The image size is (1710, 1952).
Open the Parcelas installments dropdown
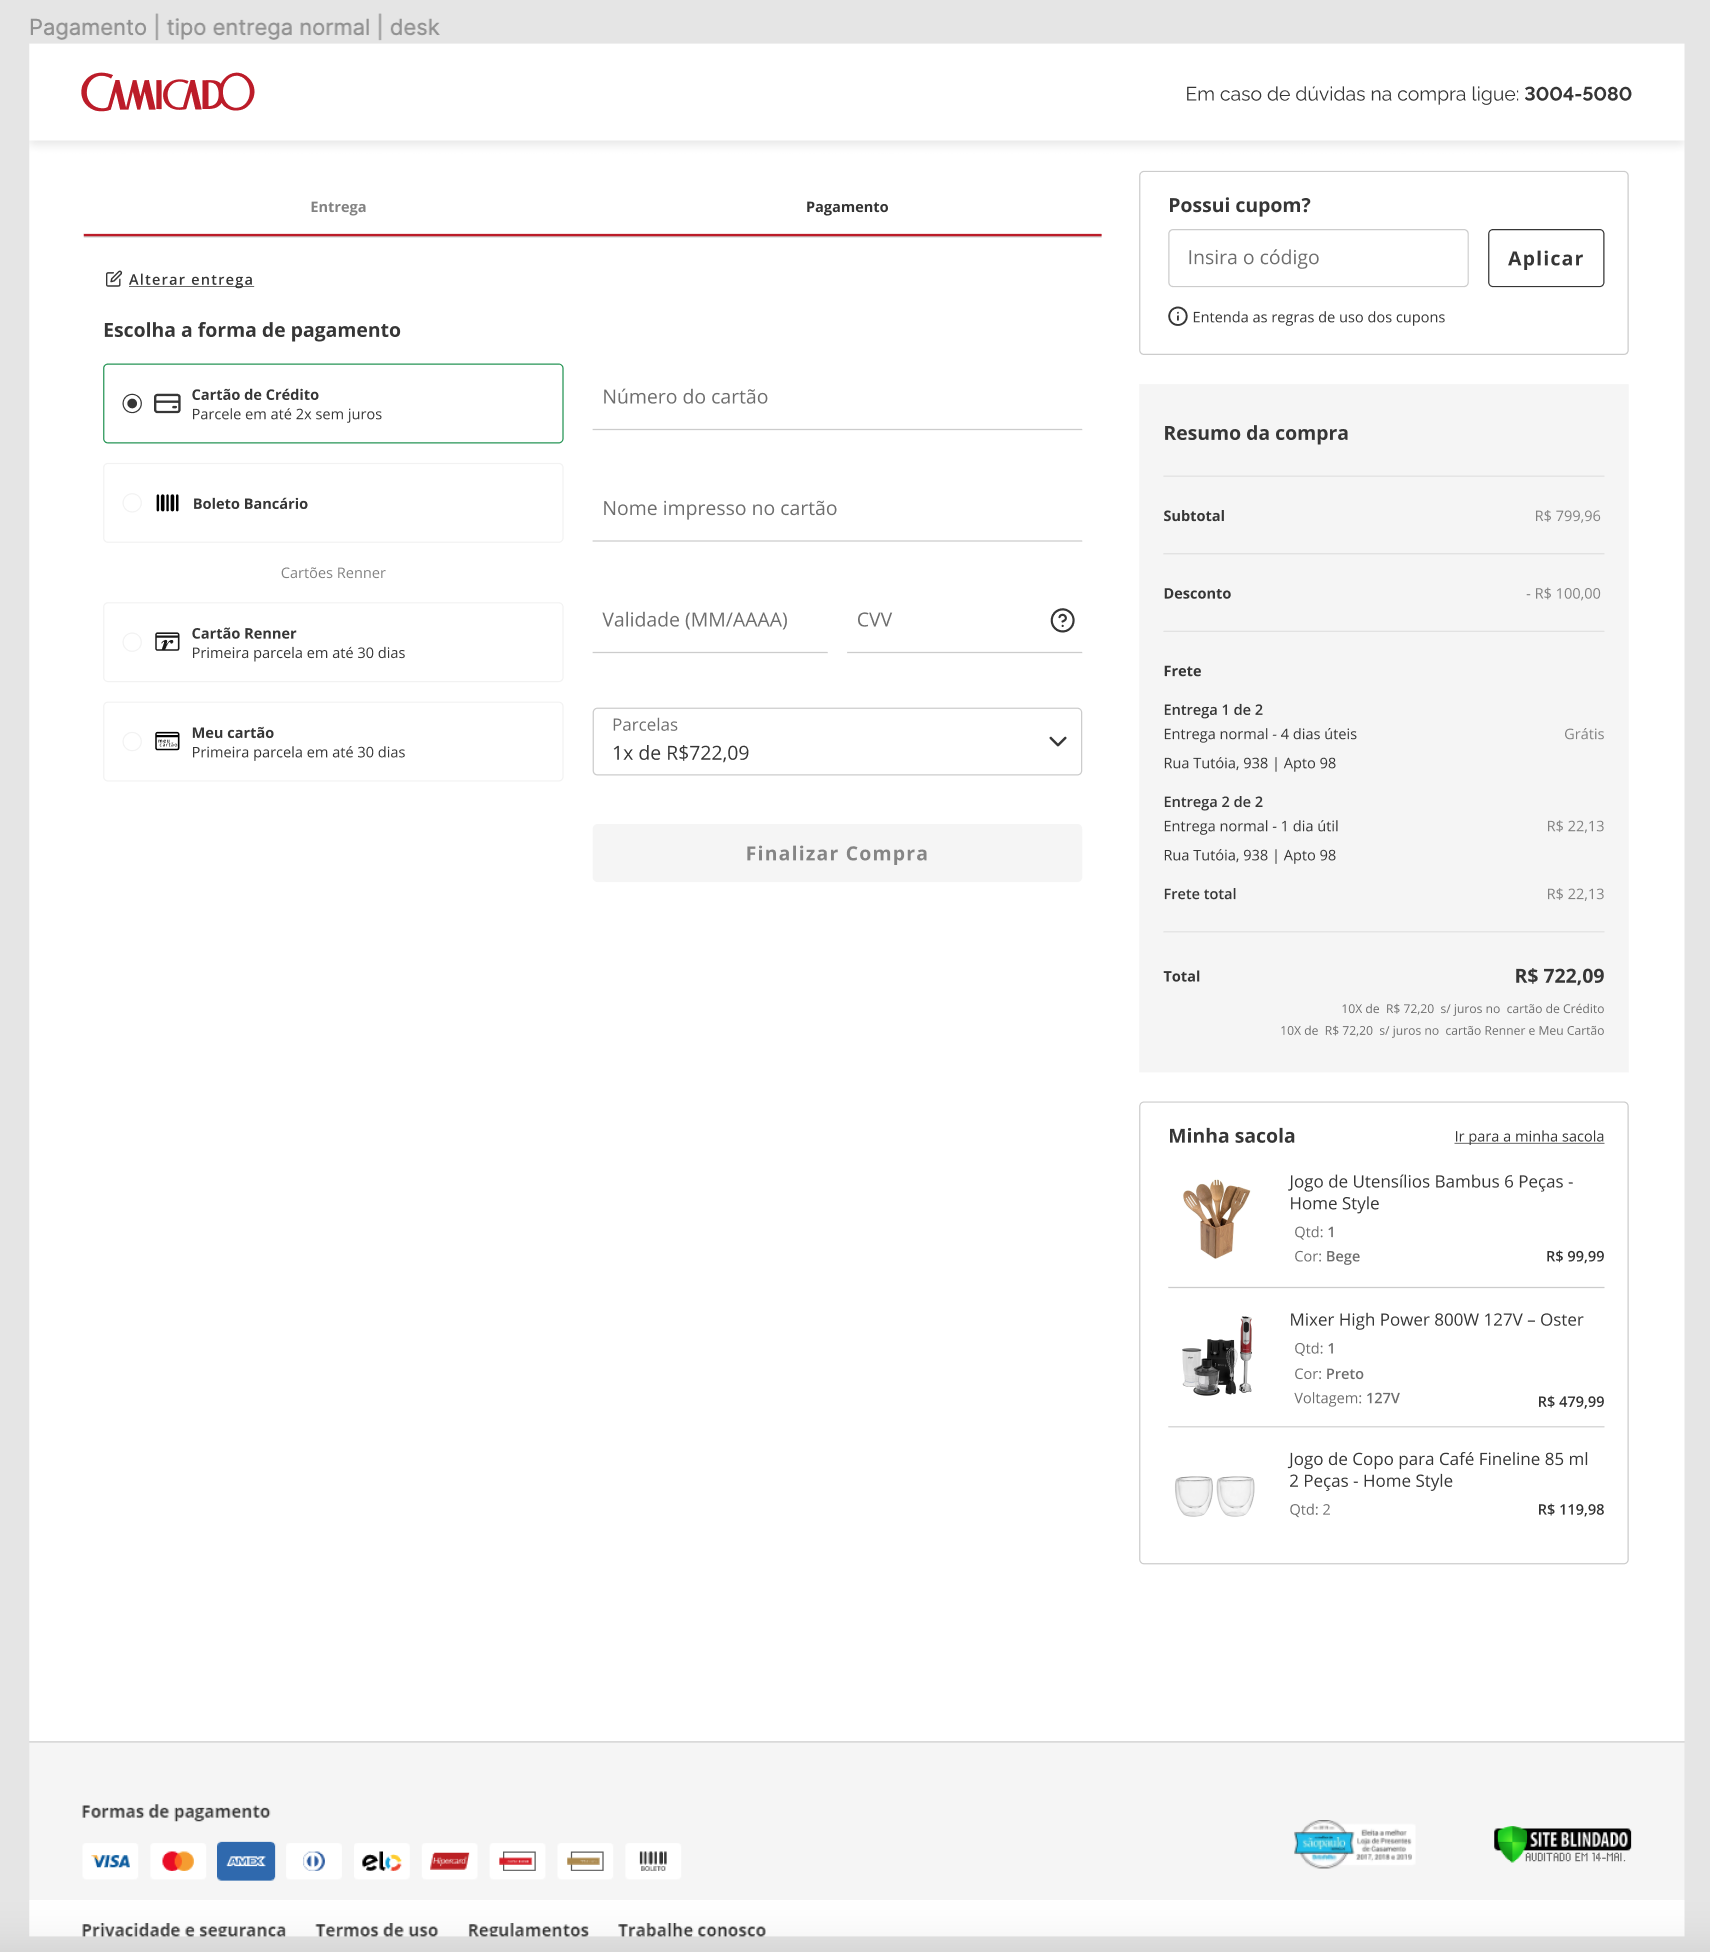point(837,741)
